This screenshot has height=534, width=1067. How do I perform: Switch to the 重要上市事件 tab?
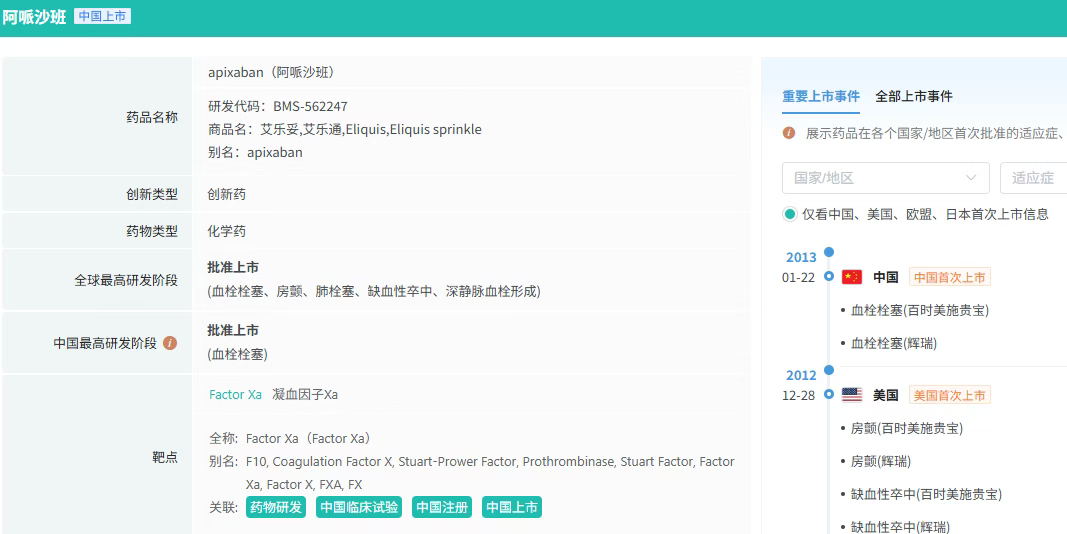point(820,96)
